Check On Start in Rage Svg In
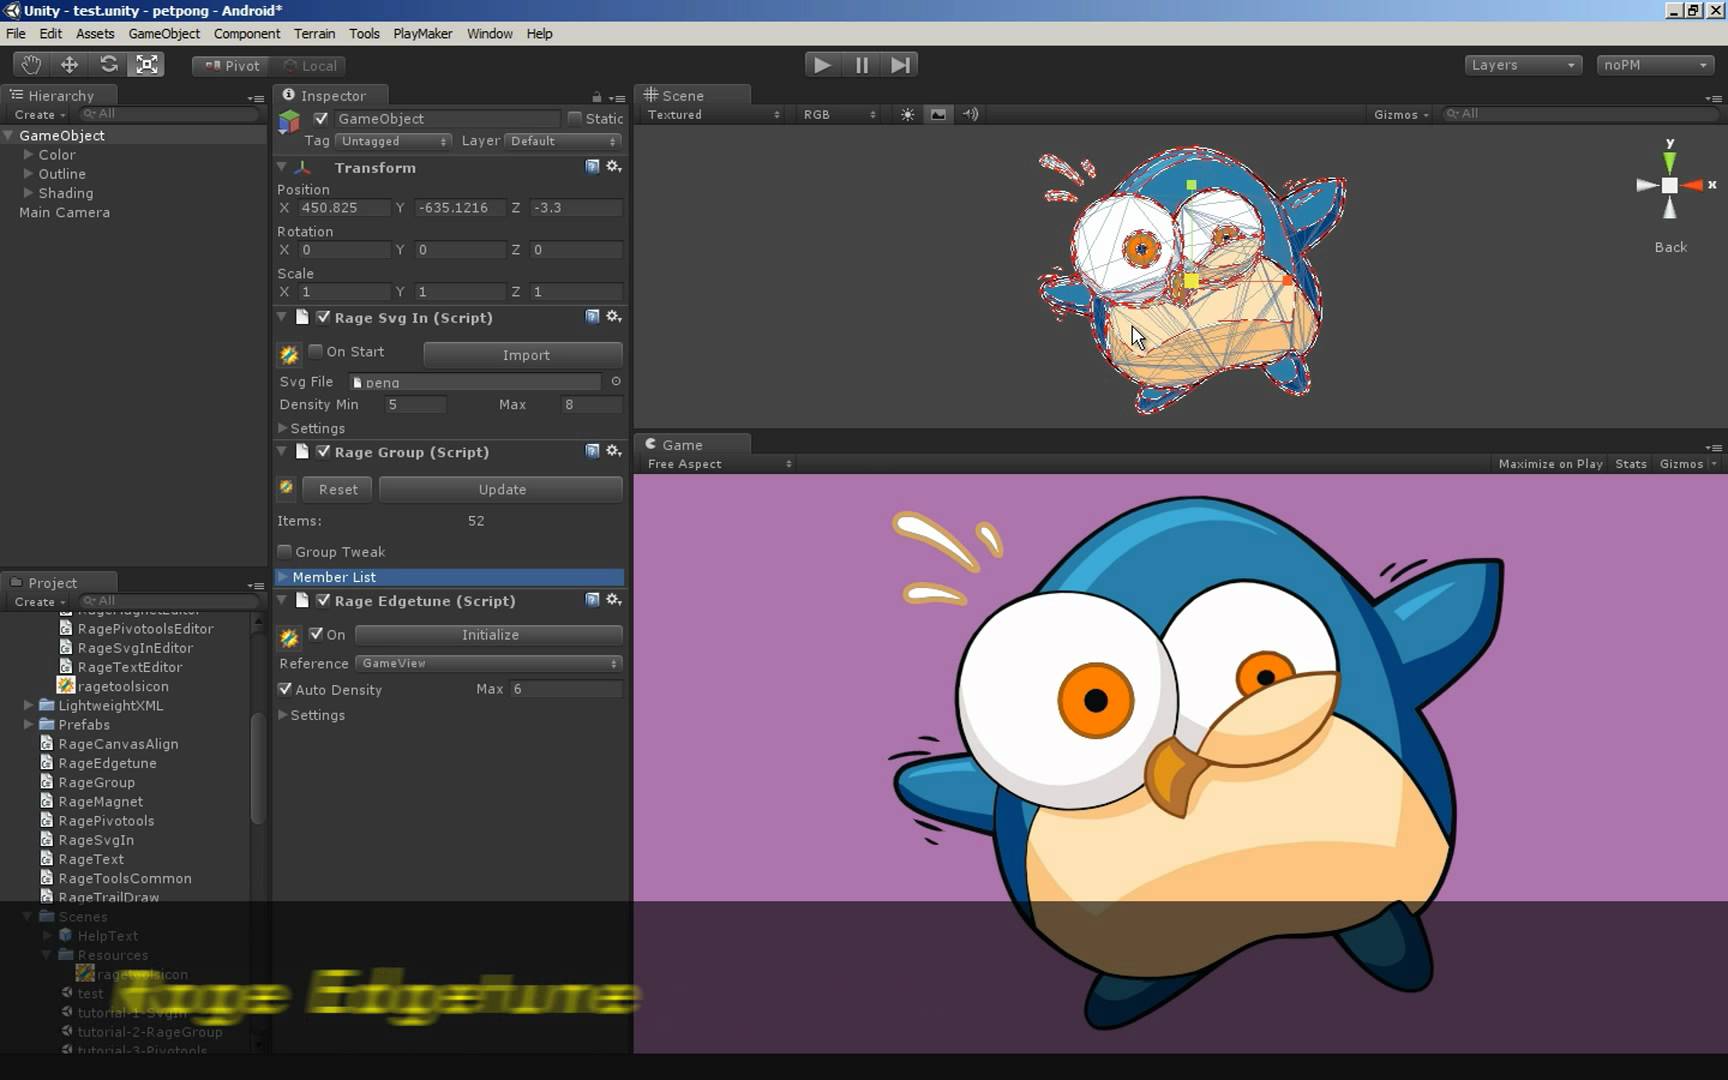 314,351
